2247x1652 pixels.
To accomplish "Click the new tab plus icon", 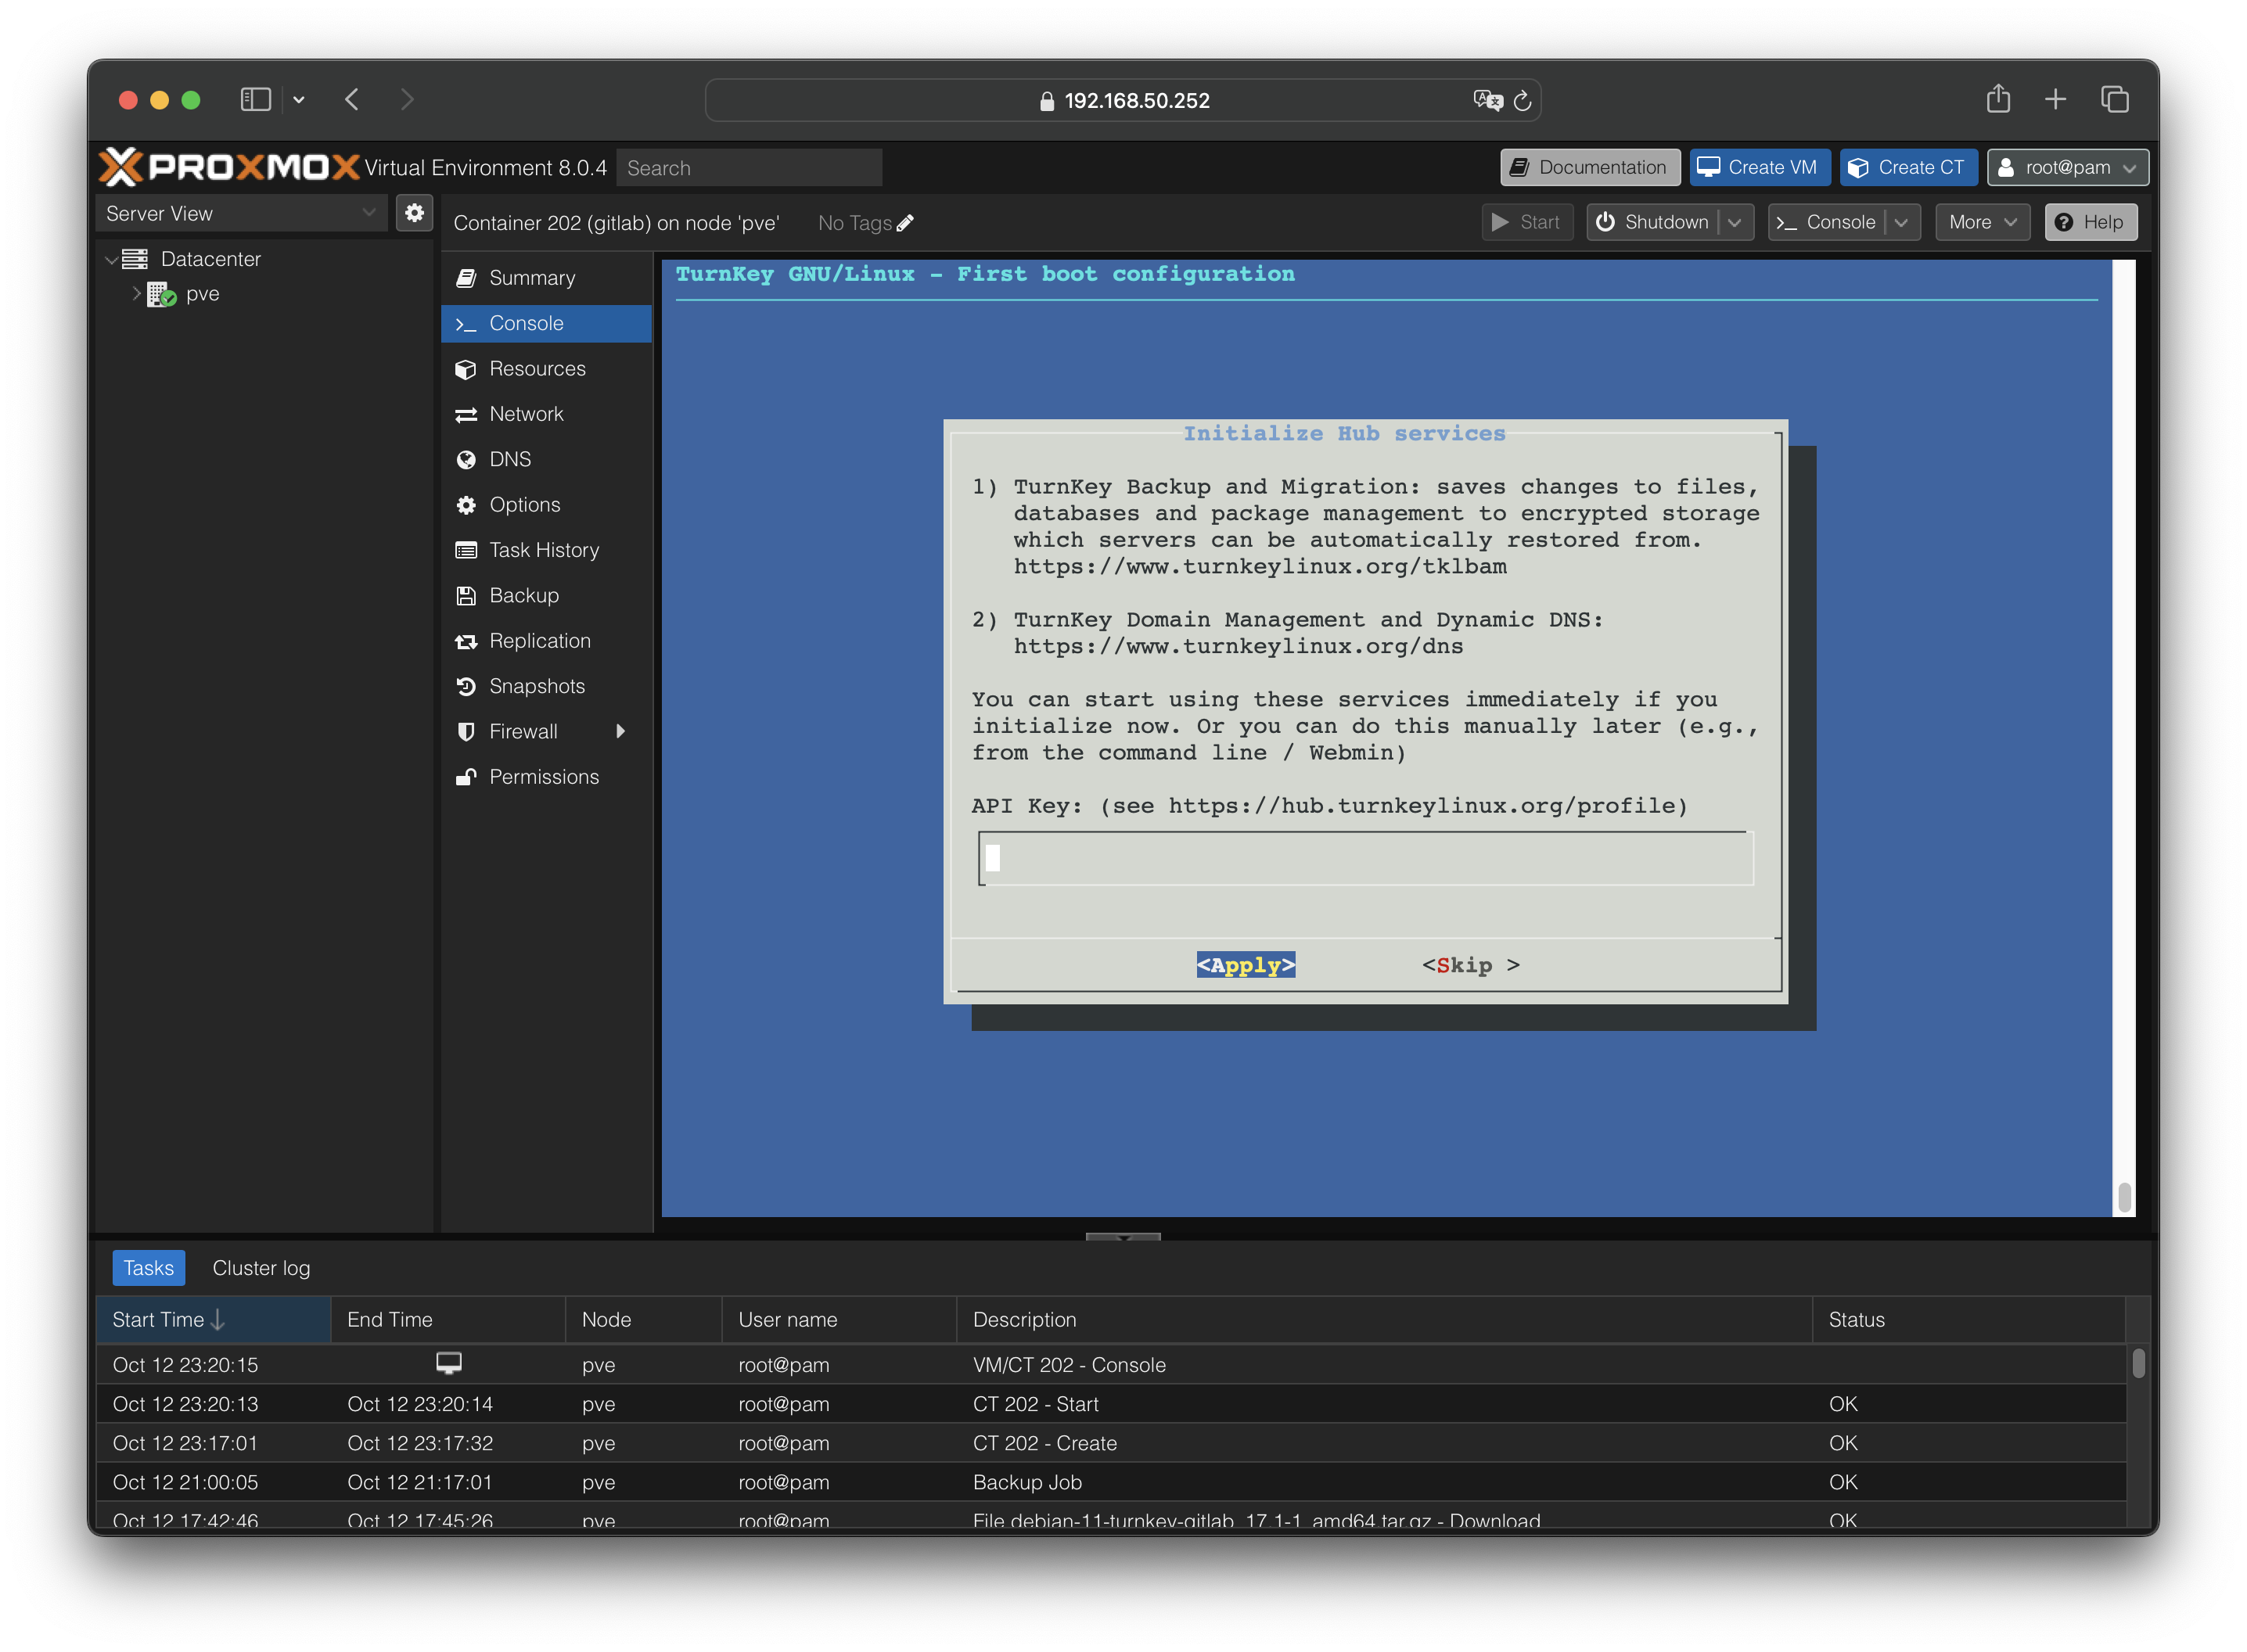I will (x=2055, y=99).
